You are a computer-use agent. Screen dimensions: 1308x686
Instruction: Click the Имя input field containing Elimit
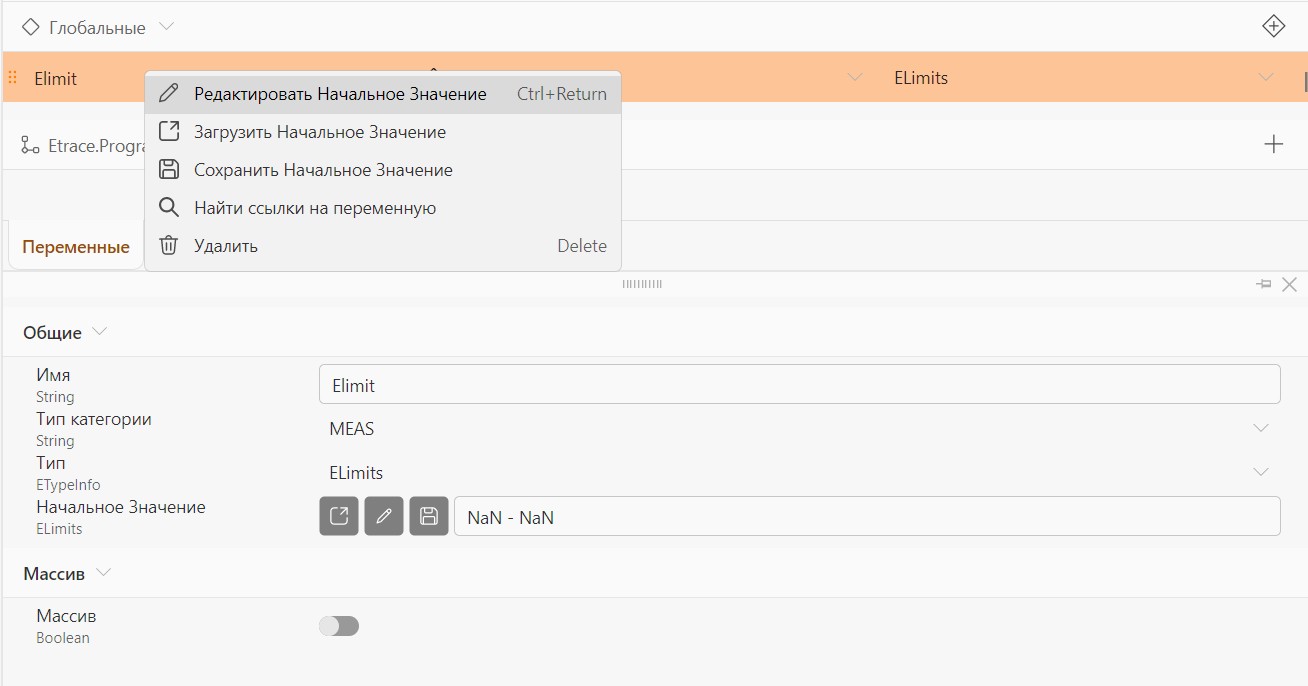[x=799, y=384]
